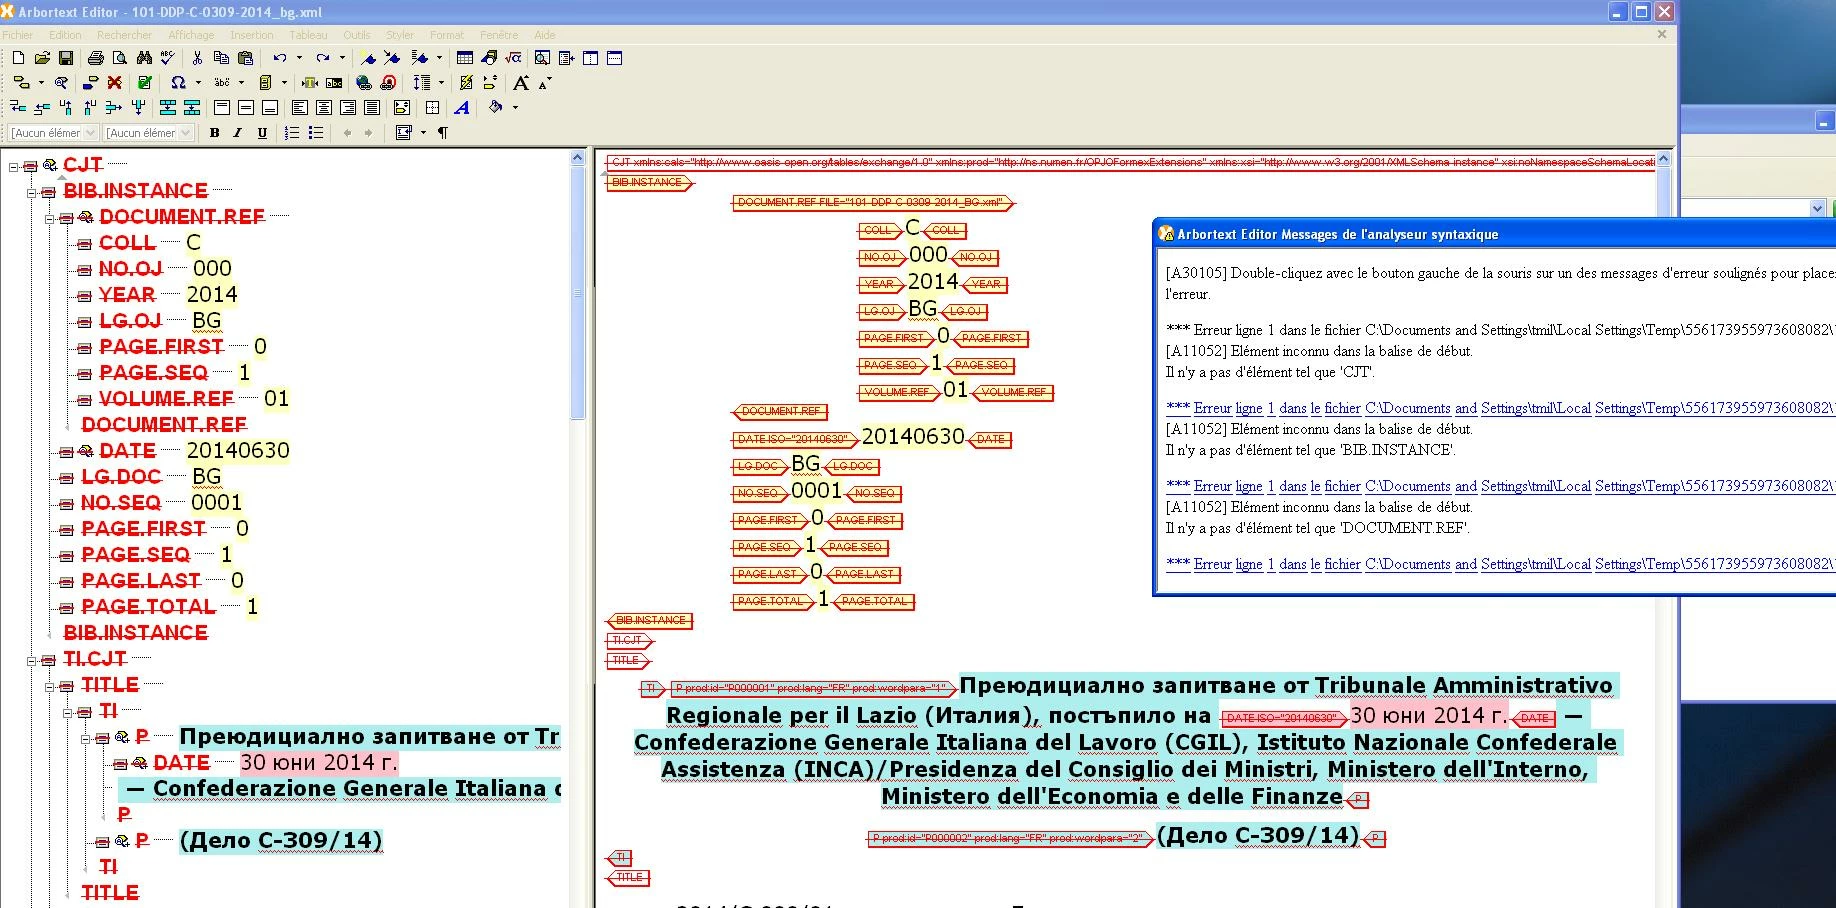This screenshot has width=1836, height=908.
Task: Open the first [Aucun élémer] combo box
Action: 53,133
